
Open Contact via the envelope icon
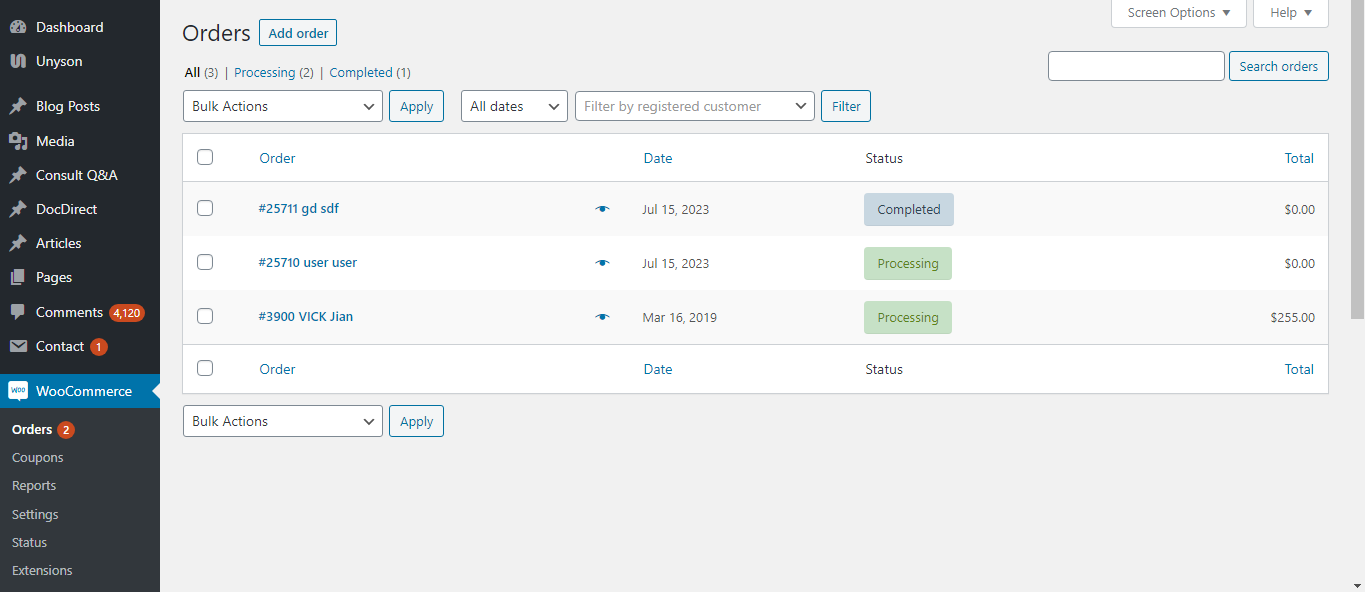tap(19, 346)
